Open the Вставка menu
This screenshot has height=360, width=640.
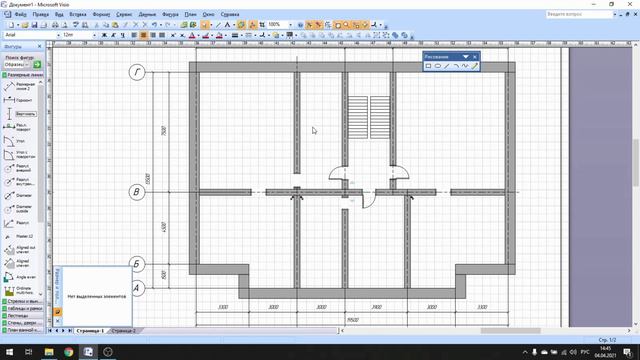click(78, 14)
